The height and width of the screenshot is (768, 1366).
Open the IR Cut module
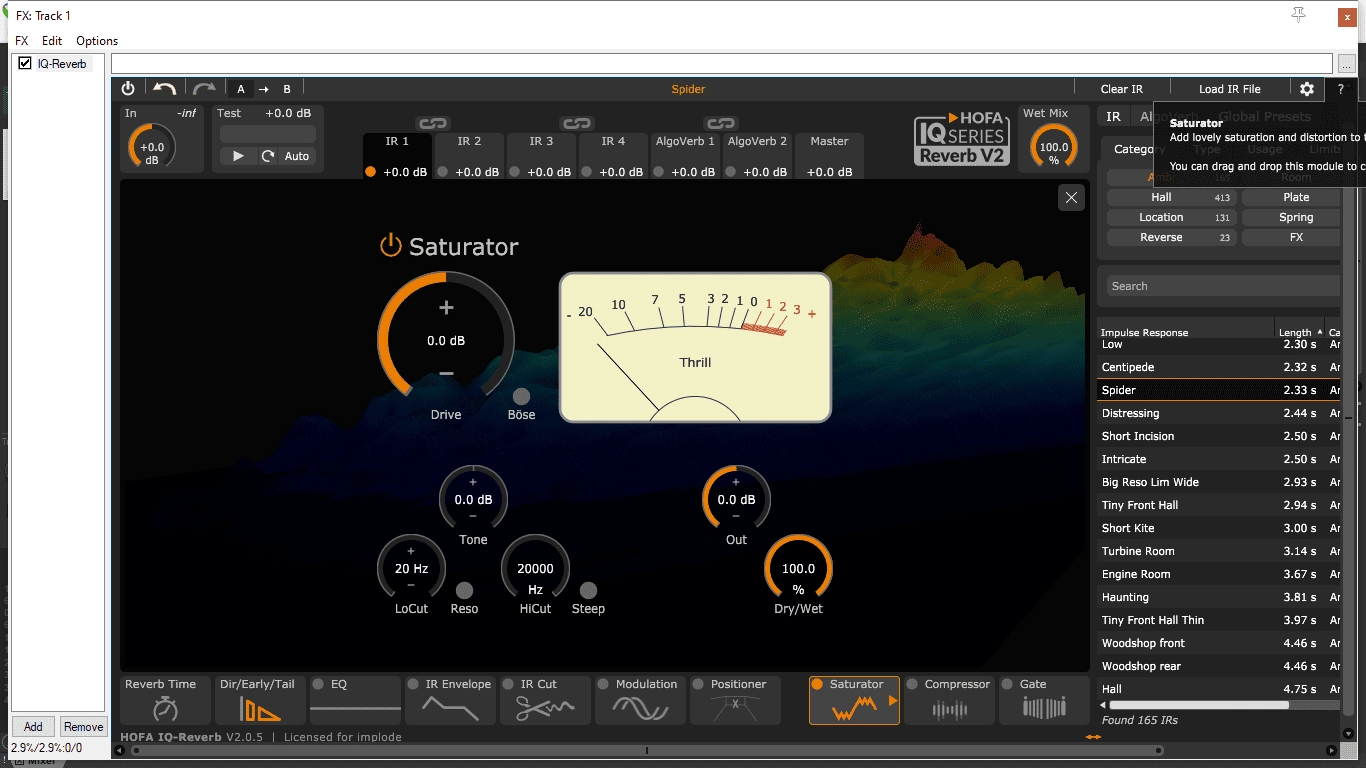click(x=545, y=700)
